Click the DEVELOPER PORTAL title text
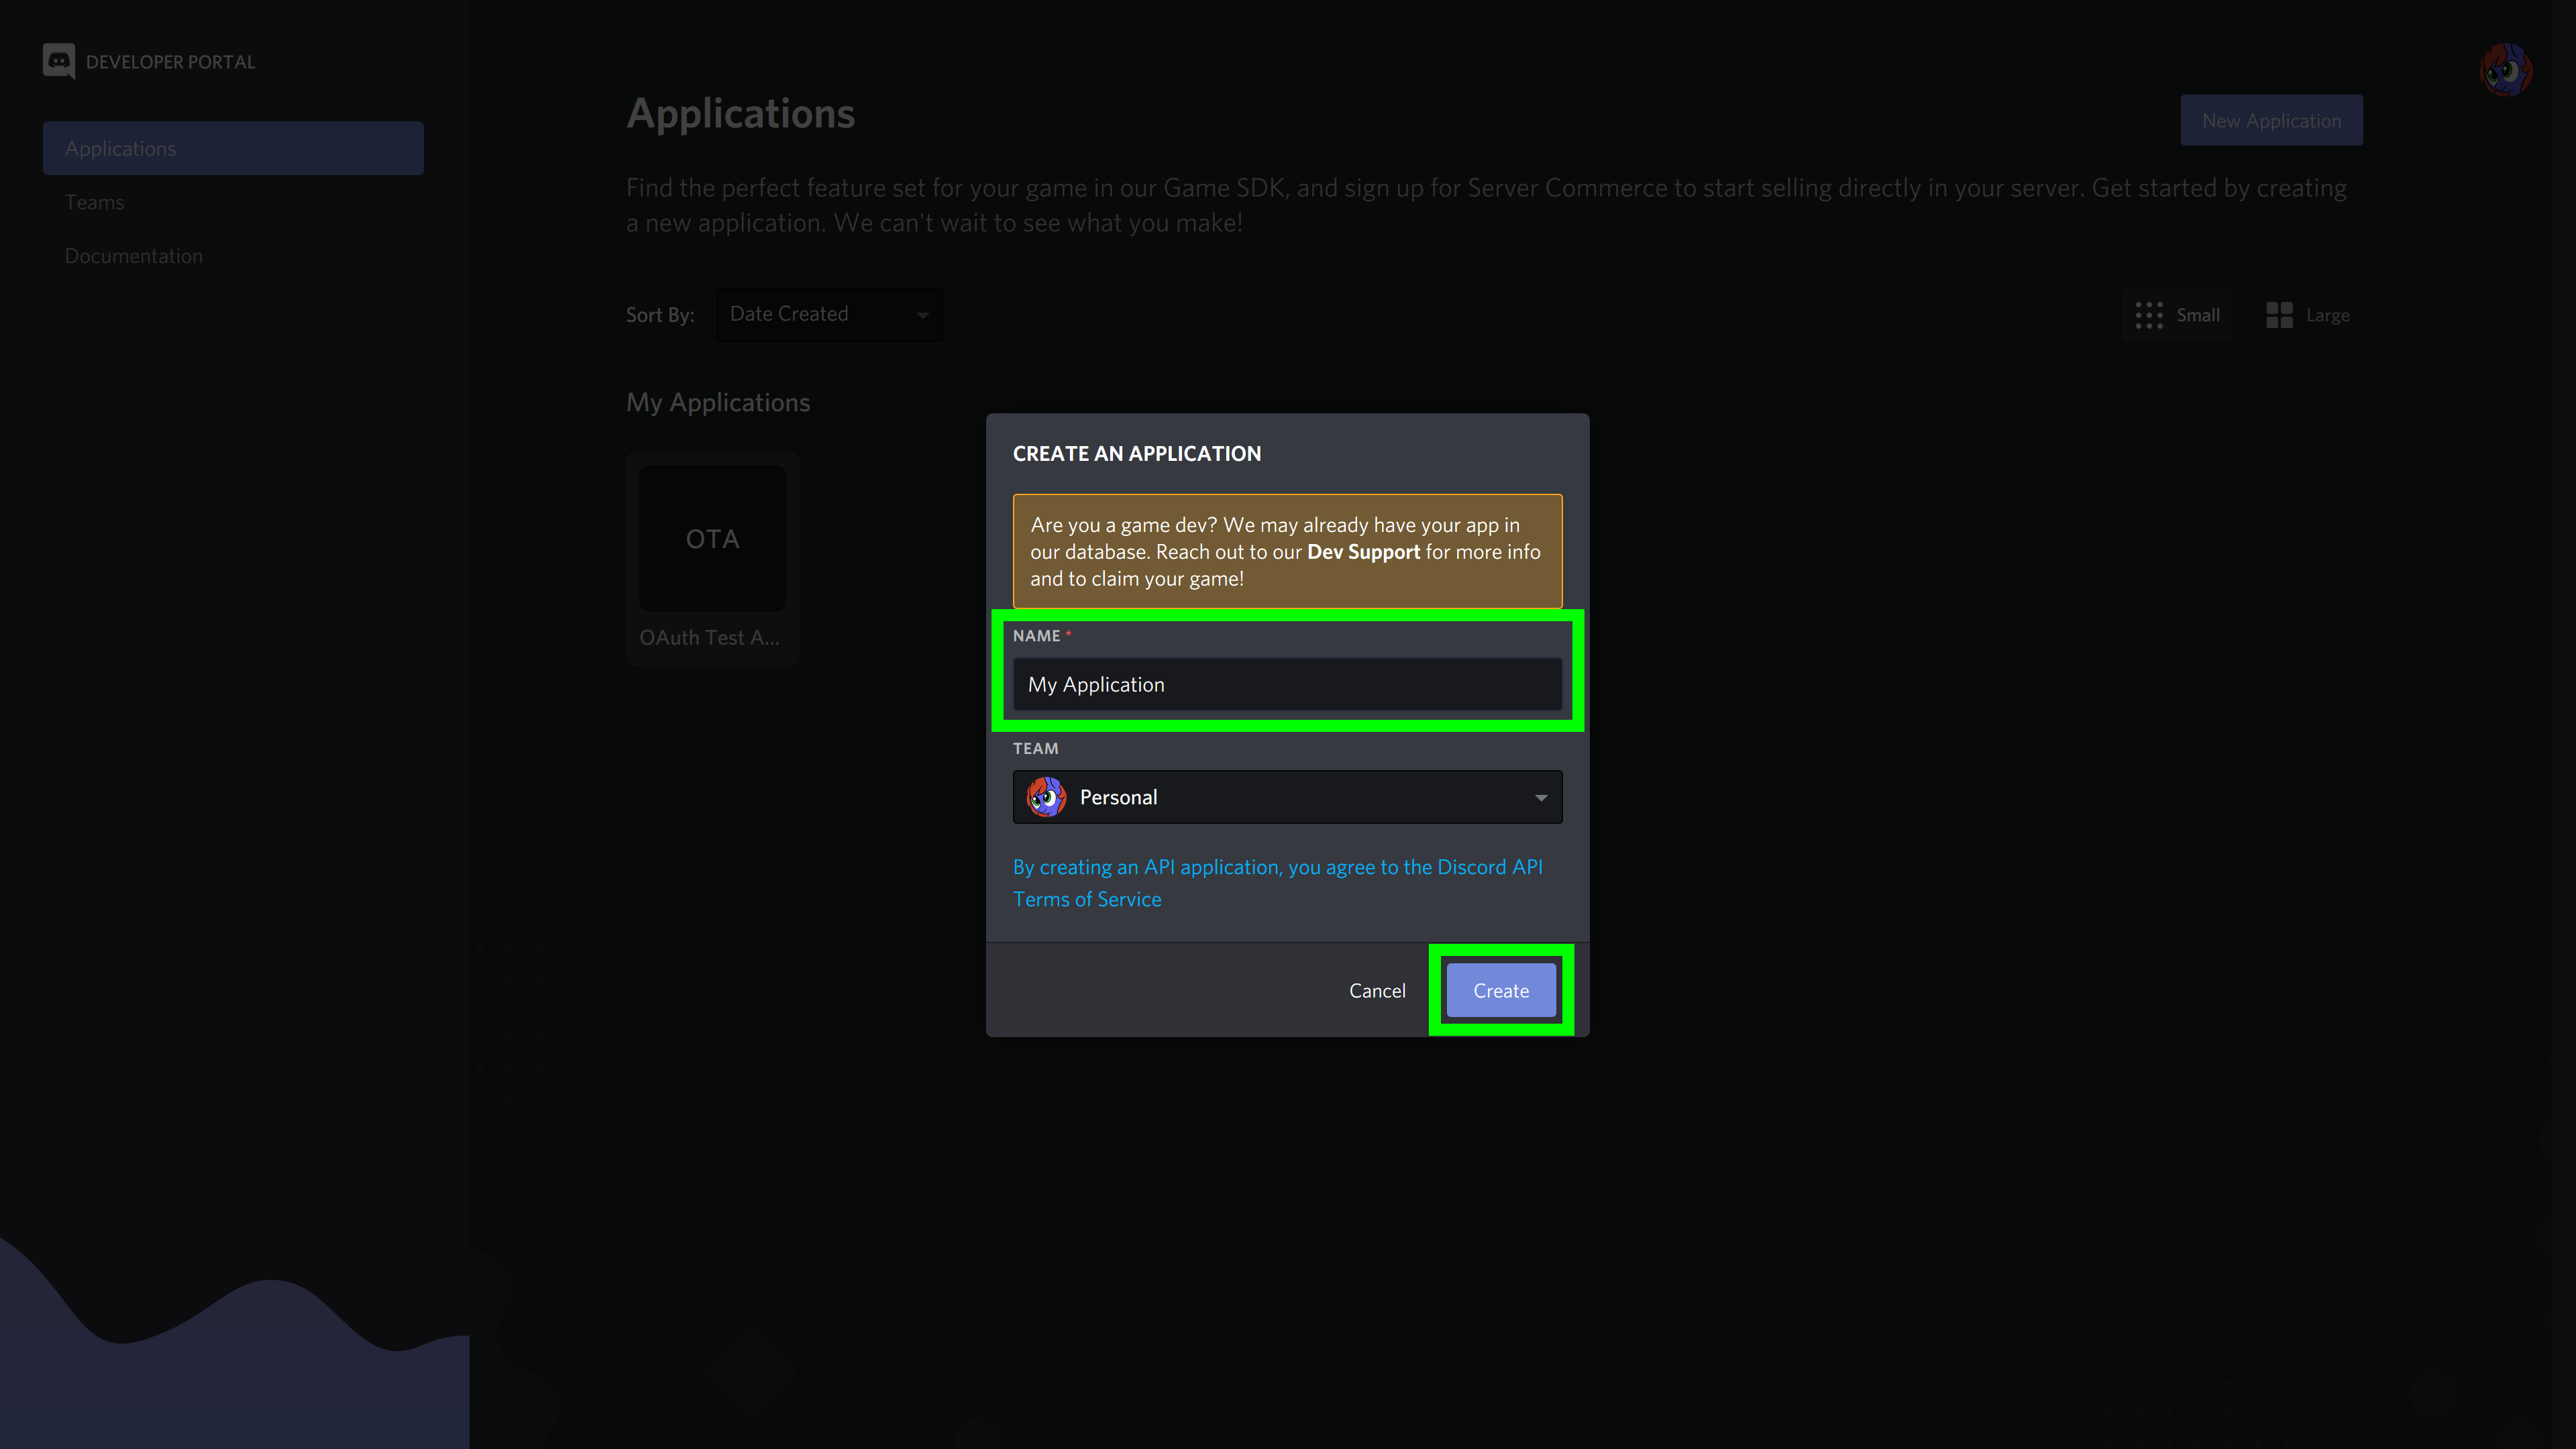The height and width of the screenshot is (1449, 2576). coord(170,62)
